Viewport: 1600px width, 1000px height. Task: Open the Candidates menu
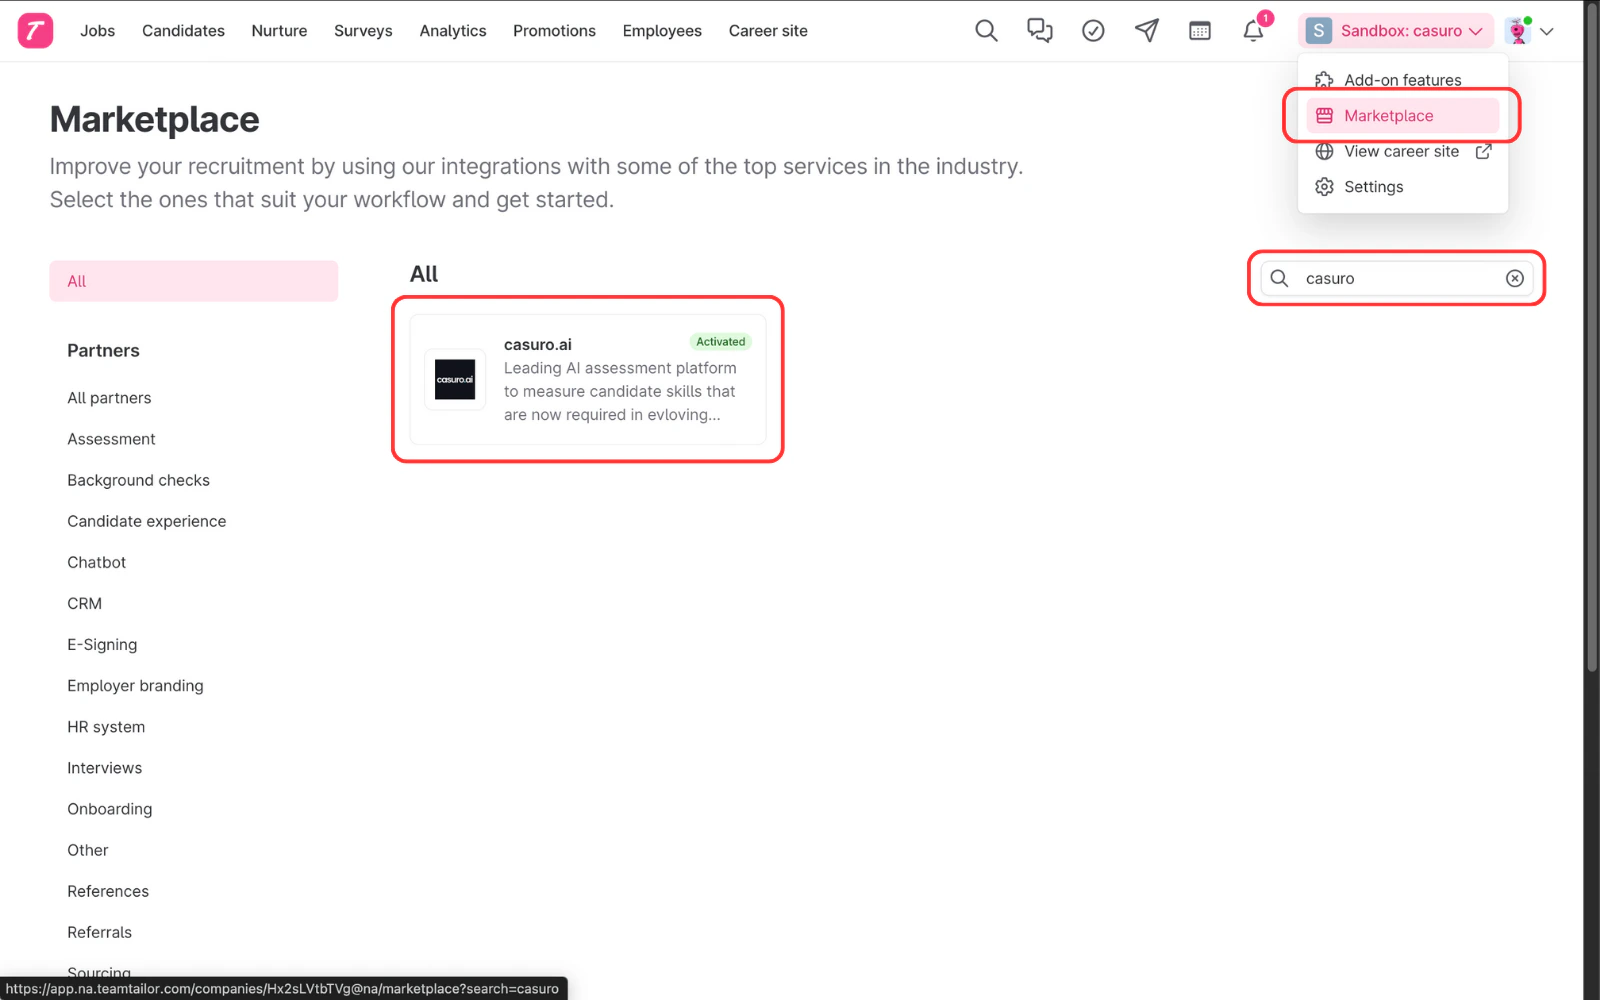183,31
